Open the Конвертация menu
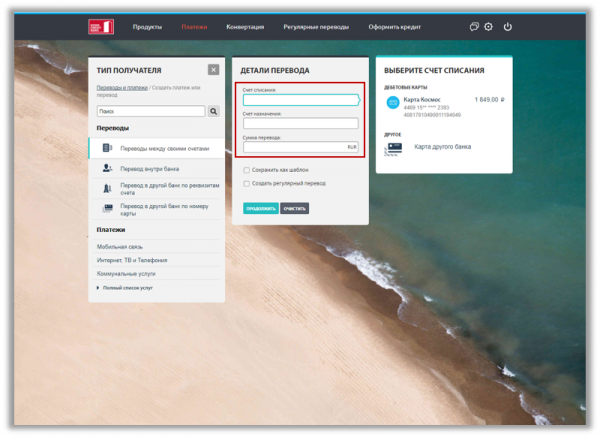The image size is (600, 437). coord(245,27)
